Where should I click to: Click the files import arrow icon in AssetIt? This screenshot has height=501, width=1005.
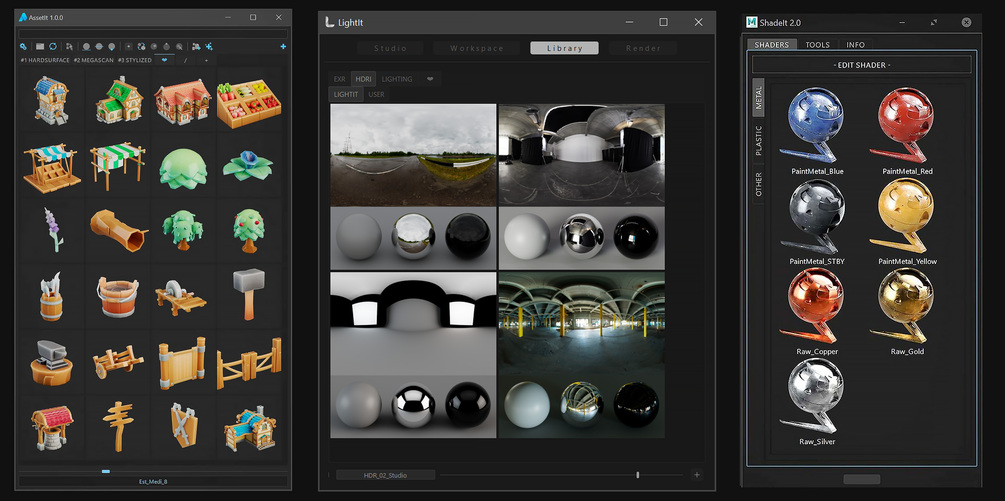(196, 47)
